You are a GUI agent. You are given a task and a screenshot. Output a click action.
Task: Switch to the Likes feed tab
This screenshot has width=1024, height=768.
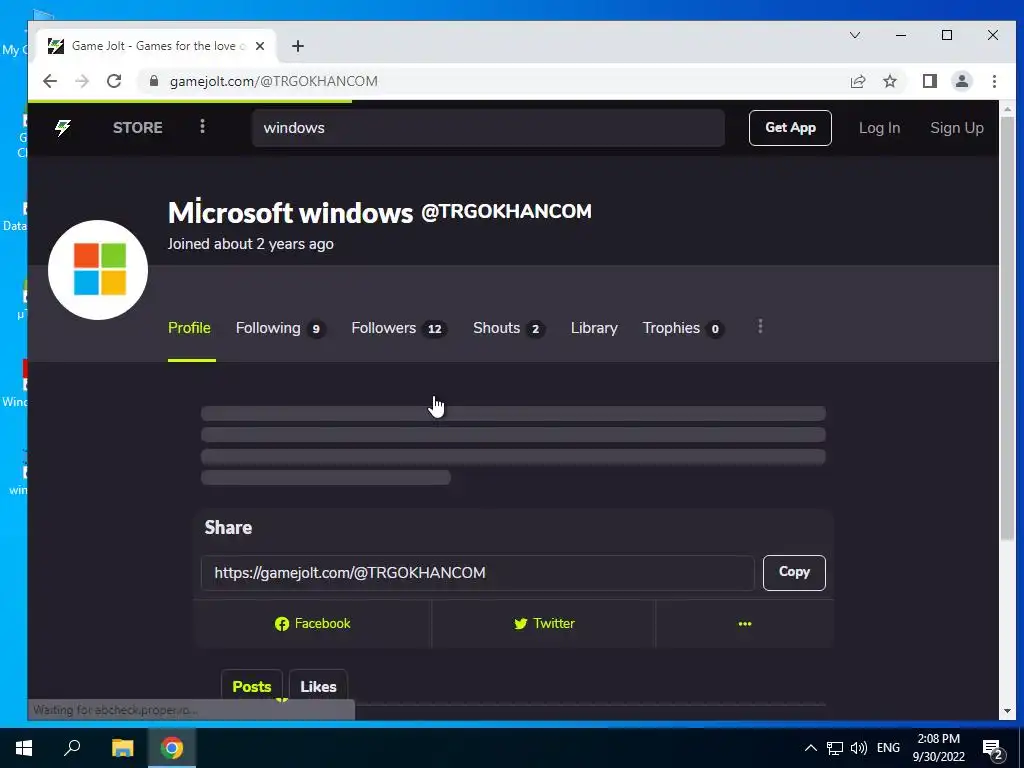tap(318, 686)
